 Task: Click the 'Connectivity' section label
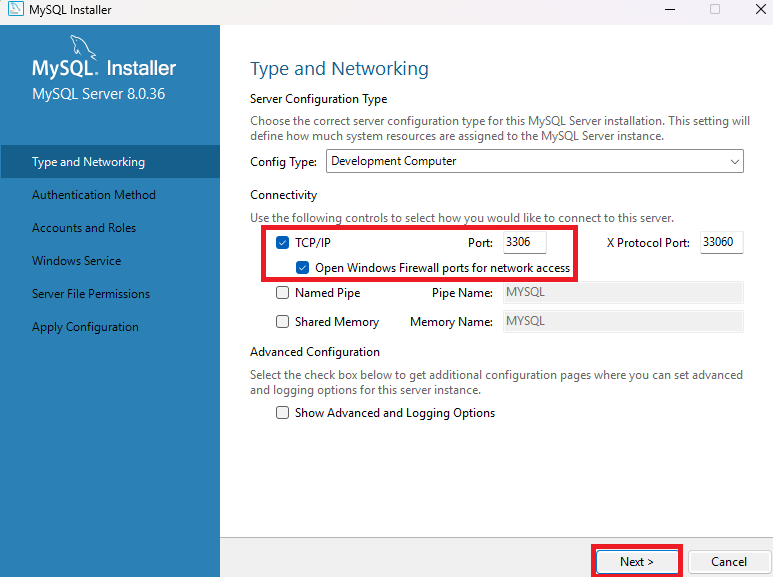click(x=283, y=195)
